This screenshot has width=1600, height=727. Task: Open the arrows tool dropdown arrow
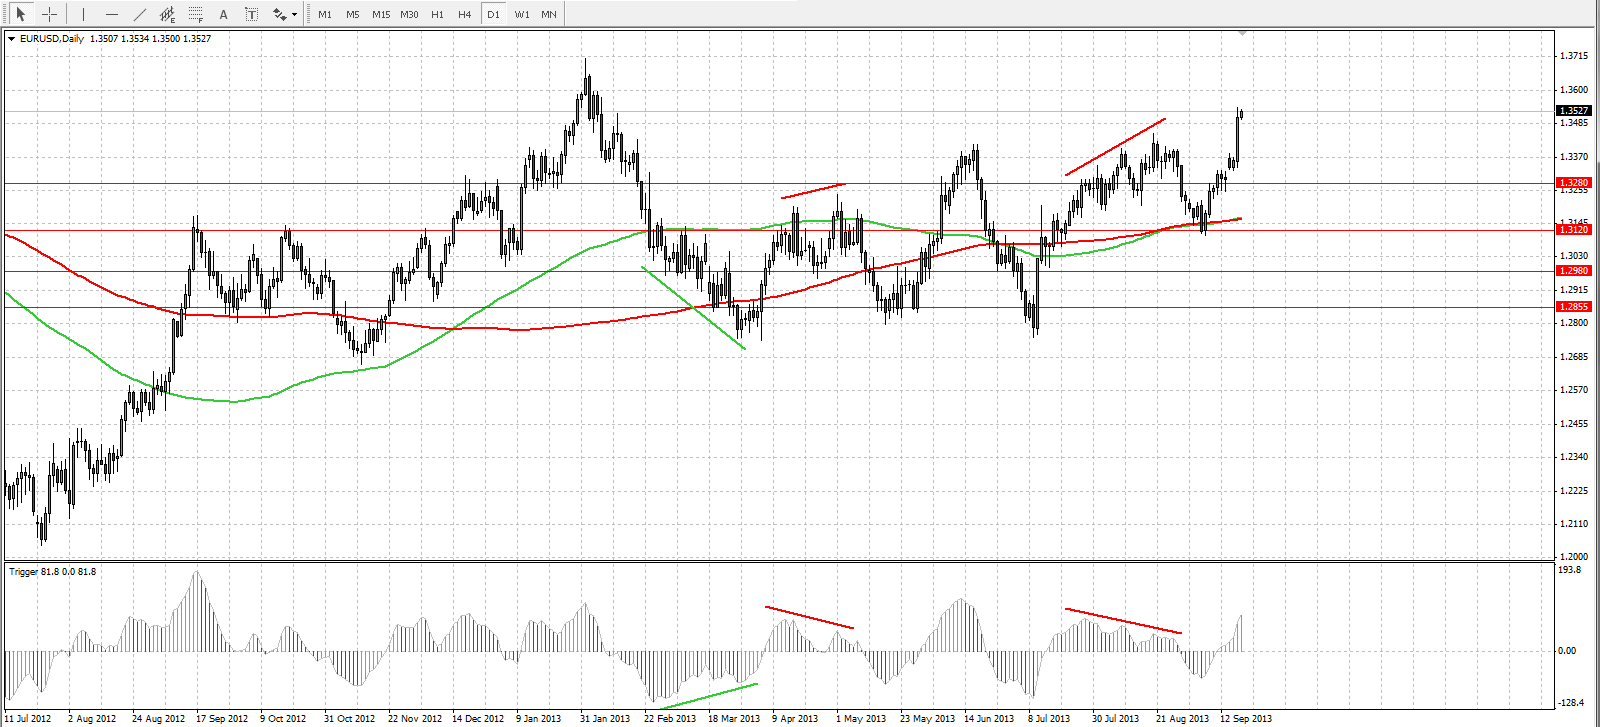294,15
